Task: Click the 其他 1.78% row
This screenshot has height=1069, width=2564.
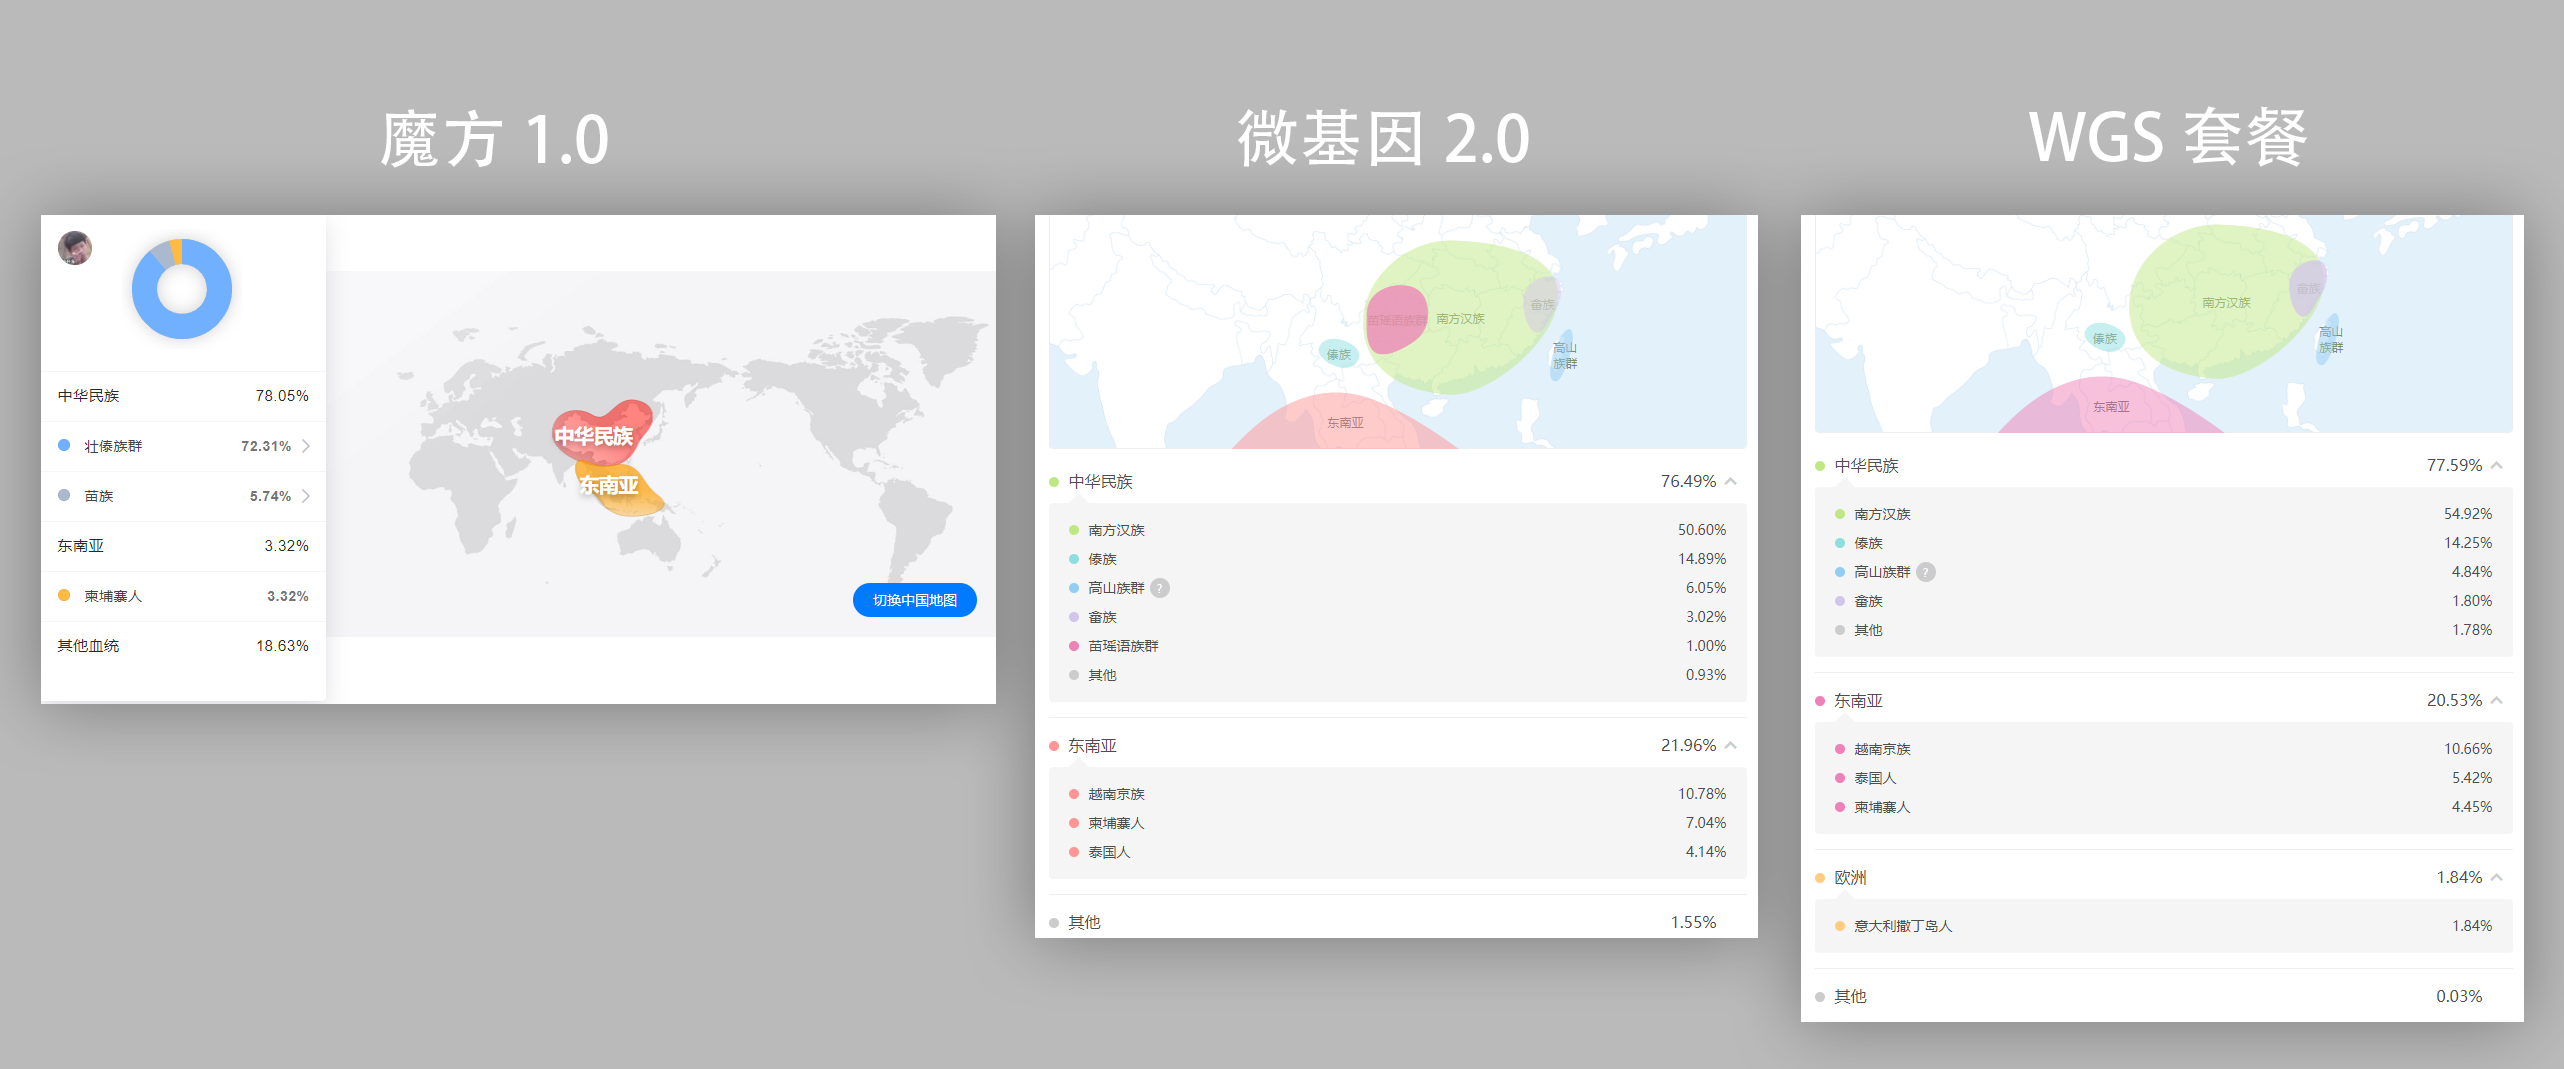Action: tap(2163, 630)
